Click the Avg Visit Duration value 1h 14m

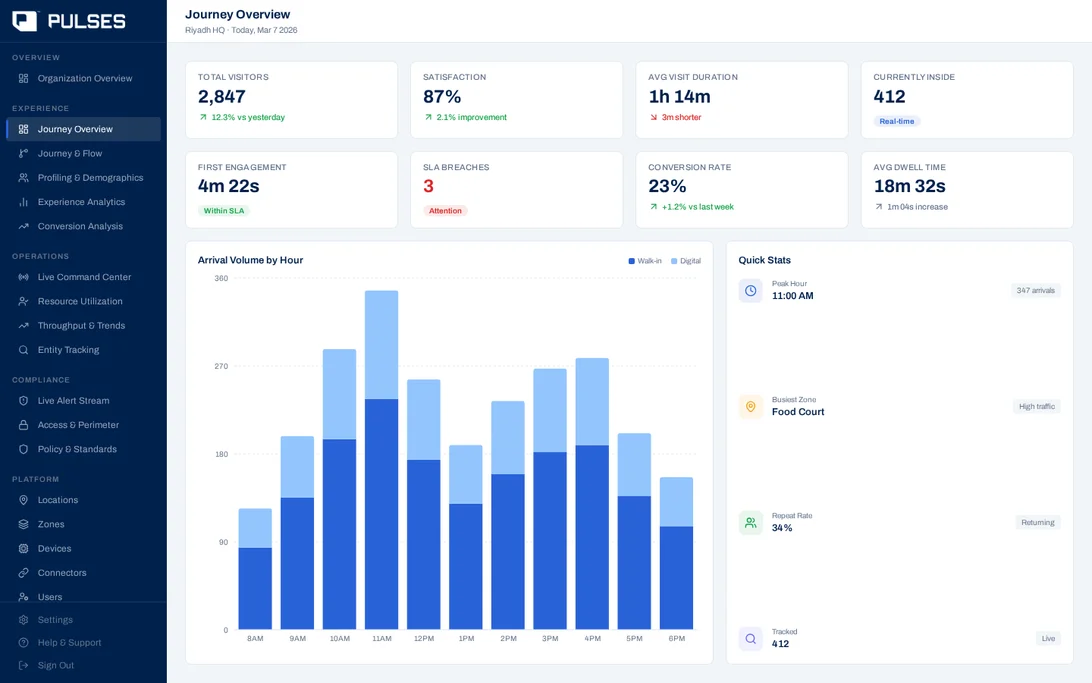click(x=680, y=97)
